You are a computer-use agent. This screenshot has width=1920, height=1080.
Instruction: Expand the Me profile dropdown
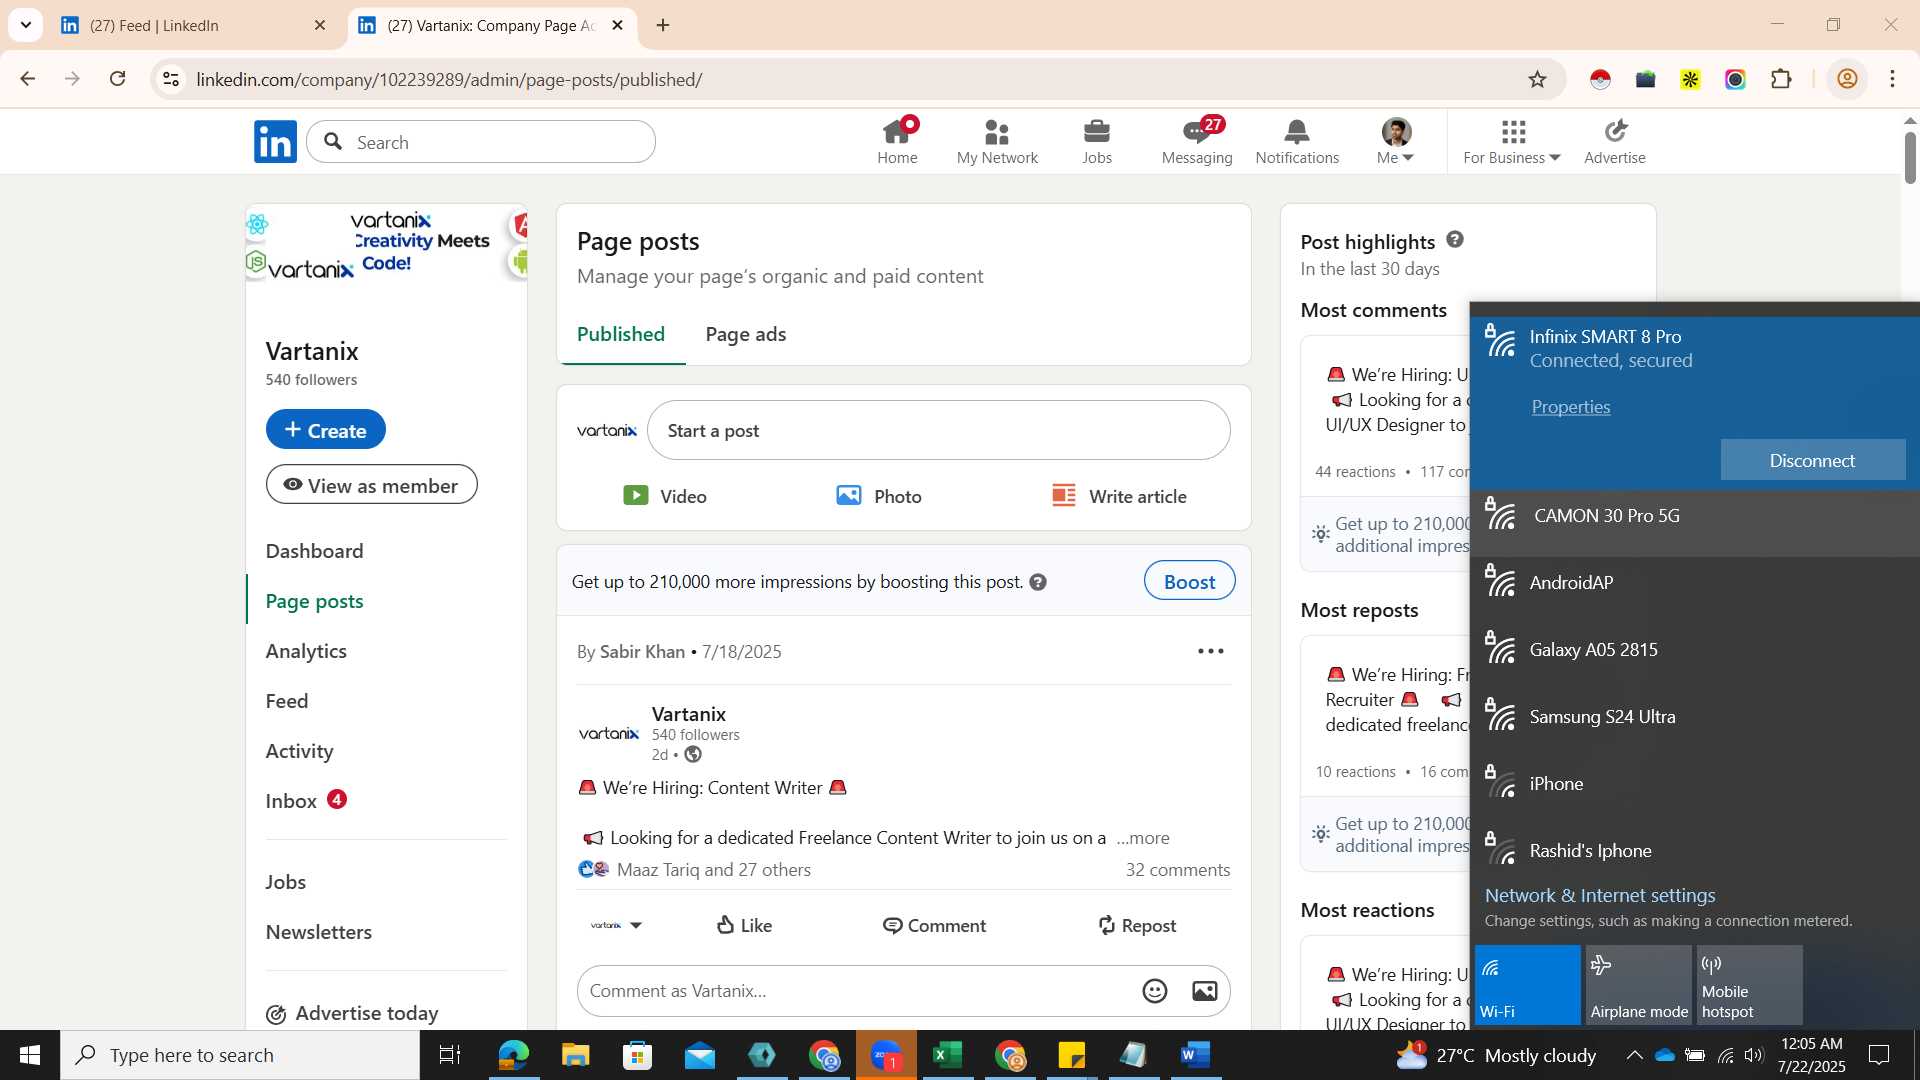coord(1396,142)
